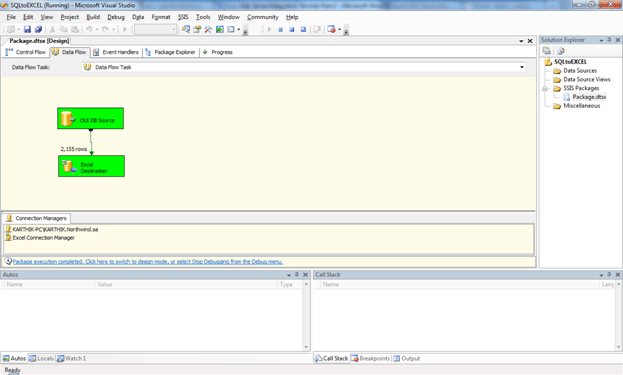Screen dimensions: 623x375
Task: Open the SSIS menu
Action: click(183, 17)
